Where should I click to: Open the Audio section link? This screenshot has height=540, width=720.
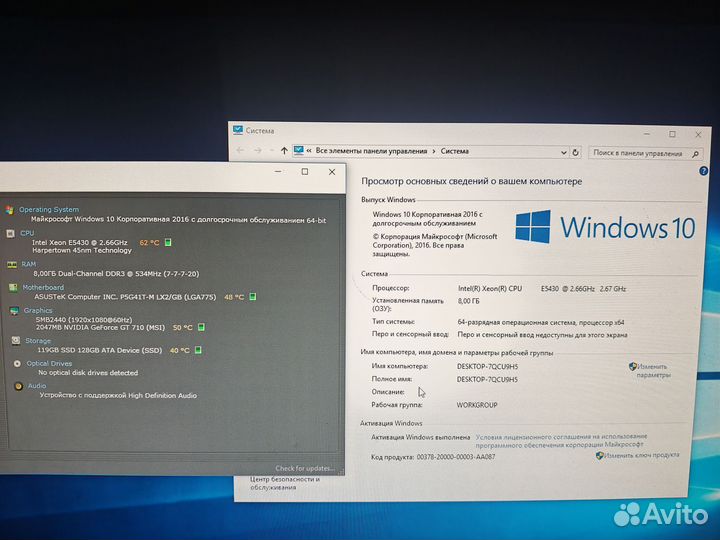pos(37,386)
